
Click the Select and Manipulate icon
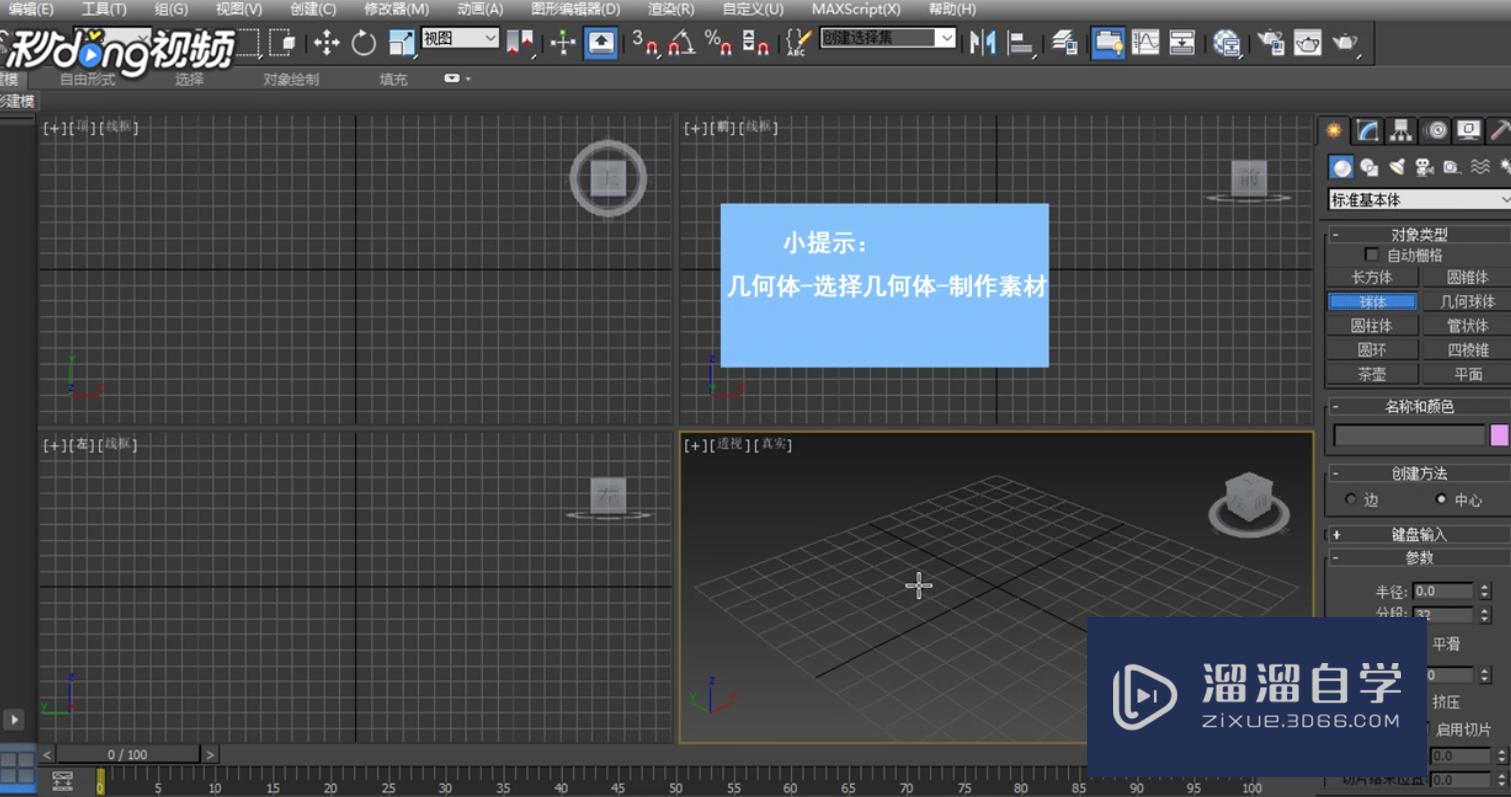click(563, 42)
